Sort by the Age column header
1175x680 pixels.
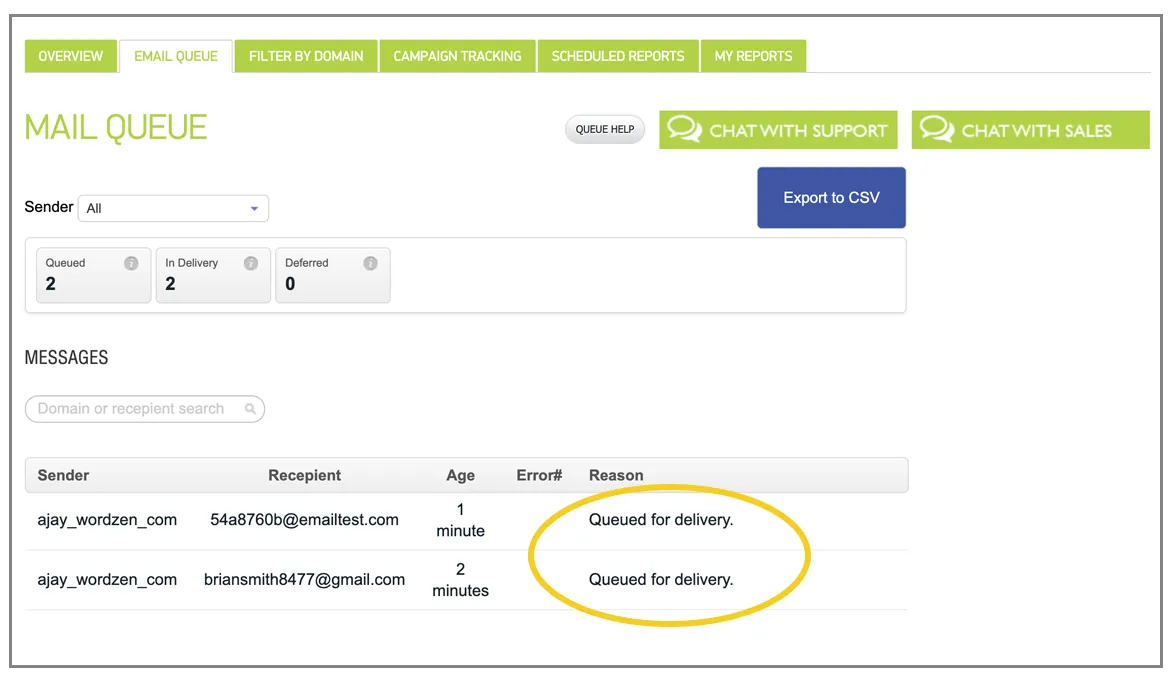click(x=460, y=475)
